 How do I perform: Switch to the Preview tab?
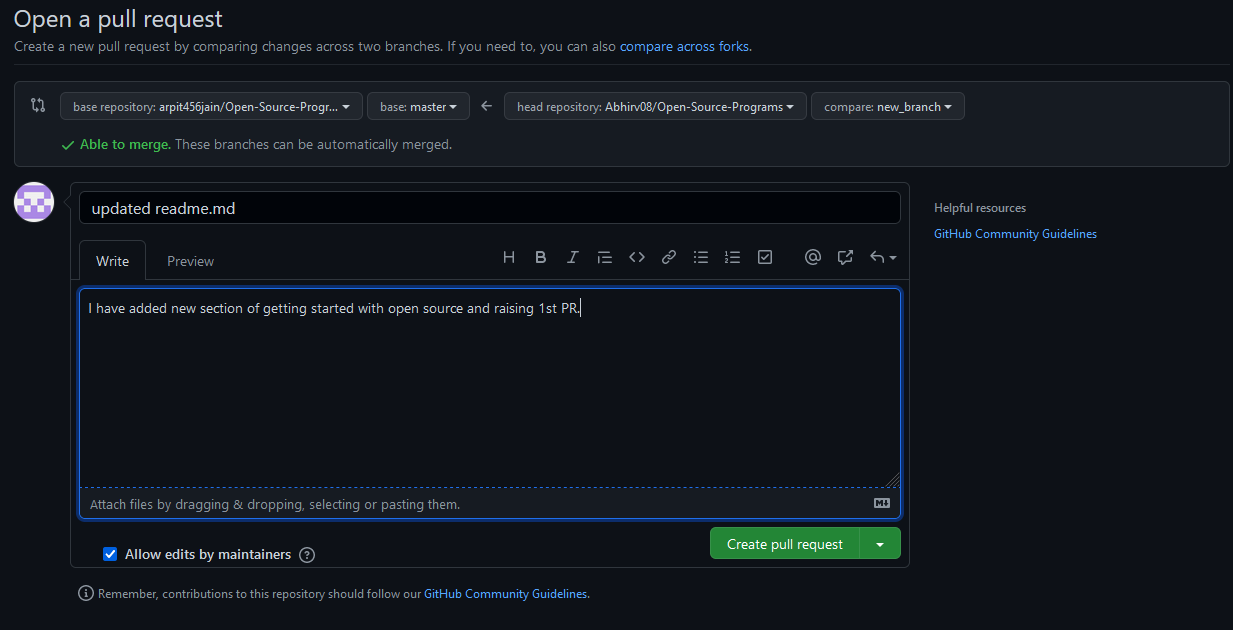pos(190,261)
